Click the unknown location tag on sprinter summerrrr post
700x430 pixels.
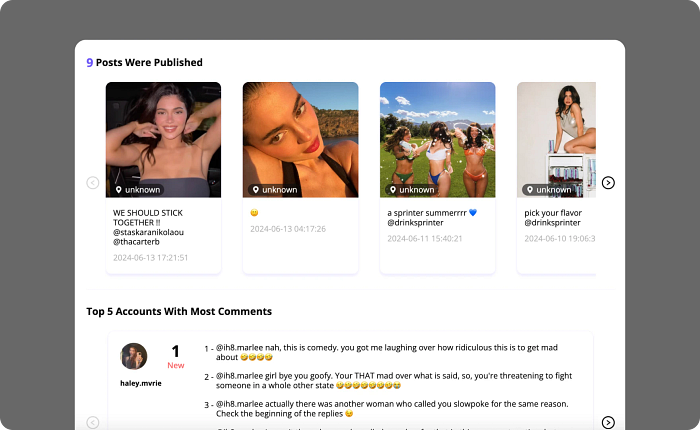click(x=412, y=190)
